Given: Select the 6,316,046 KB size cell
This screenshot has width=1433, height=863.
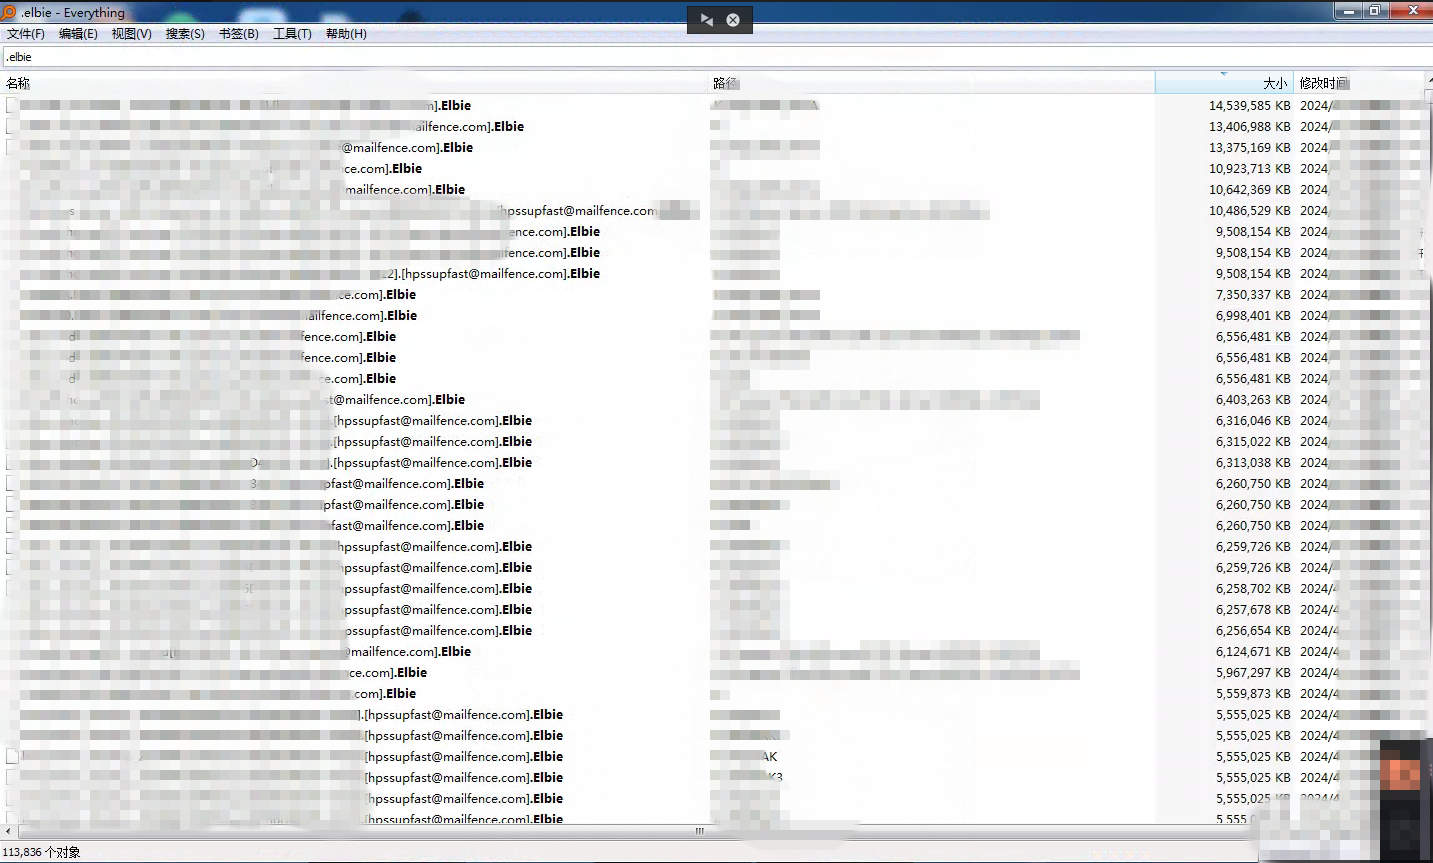Looking at the screenshot, I should (1253, 420).
